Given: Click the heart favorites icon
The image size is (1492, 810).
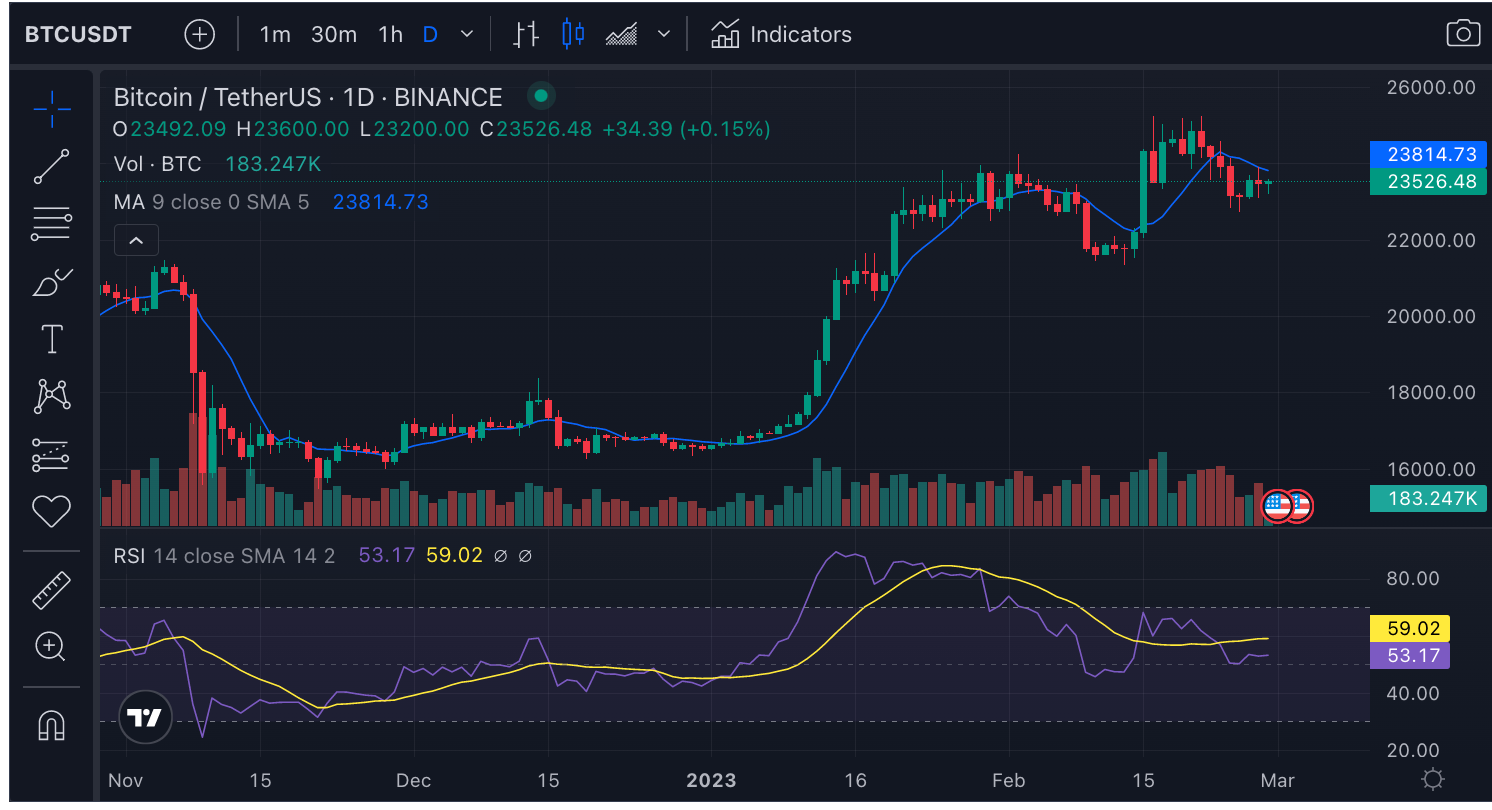Looking at the screenshot, I should [x=51, y=512].
